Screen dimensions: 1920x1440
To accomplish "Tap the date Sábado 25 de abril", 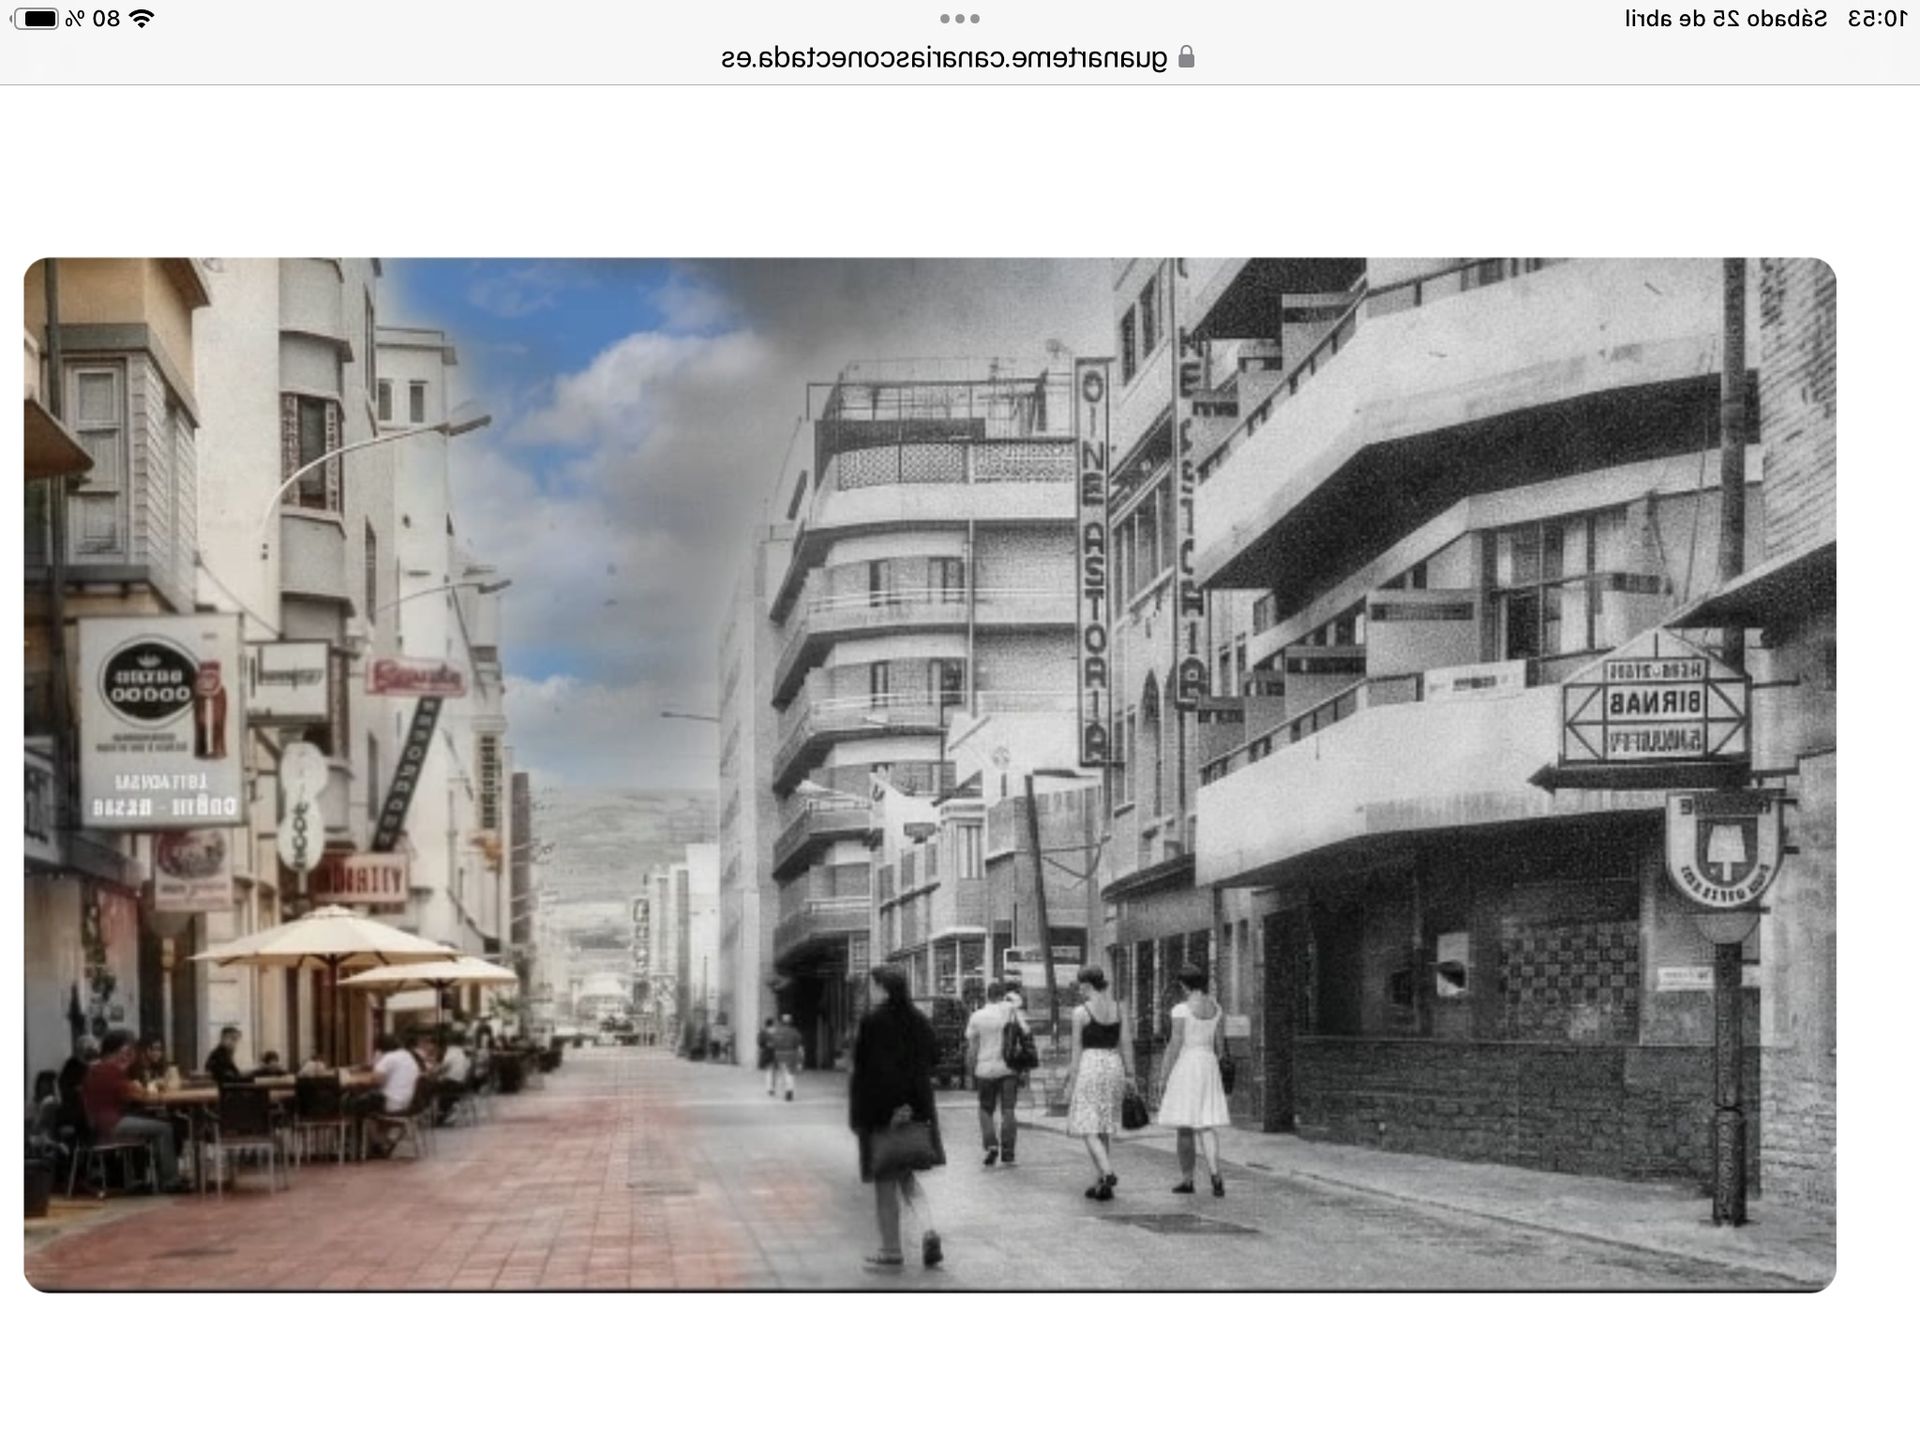I will (x=1726, y=19).
